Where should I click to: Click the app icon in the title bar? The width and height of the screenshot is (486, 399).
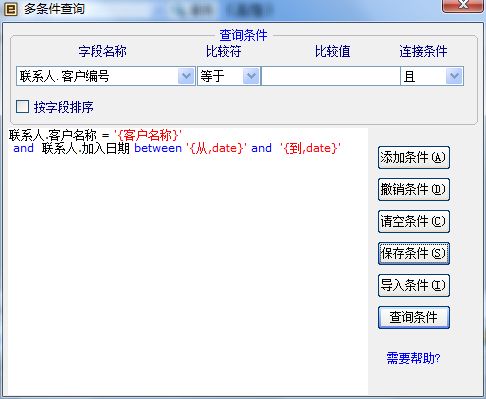11,9
